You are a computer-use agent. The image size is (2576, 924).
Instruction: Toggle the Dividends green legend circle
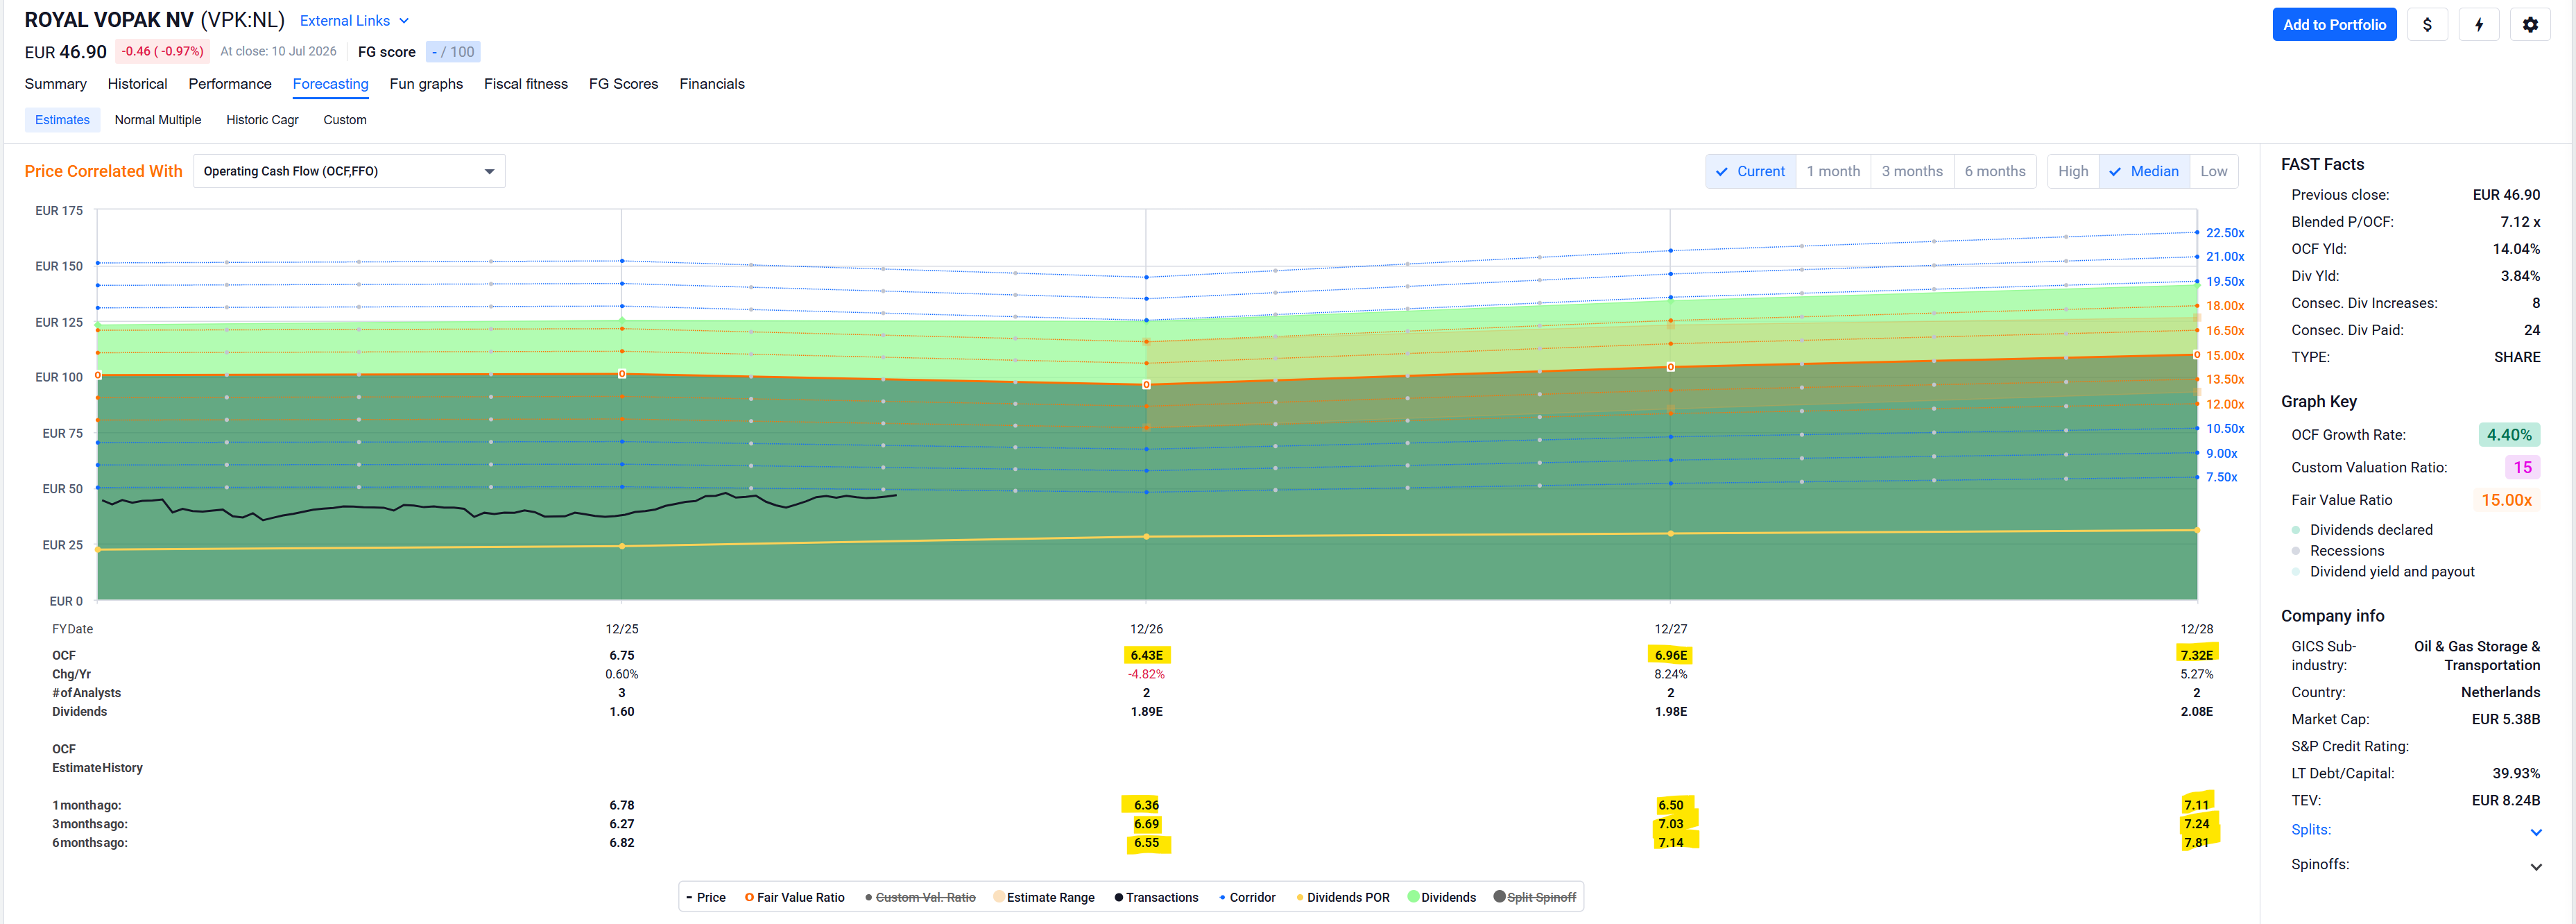(x=1413, y=897)
